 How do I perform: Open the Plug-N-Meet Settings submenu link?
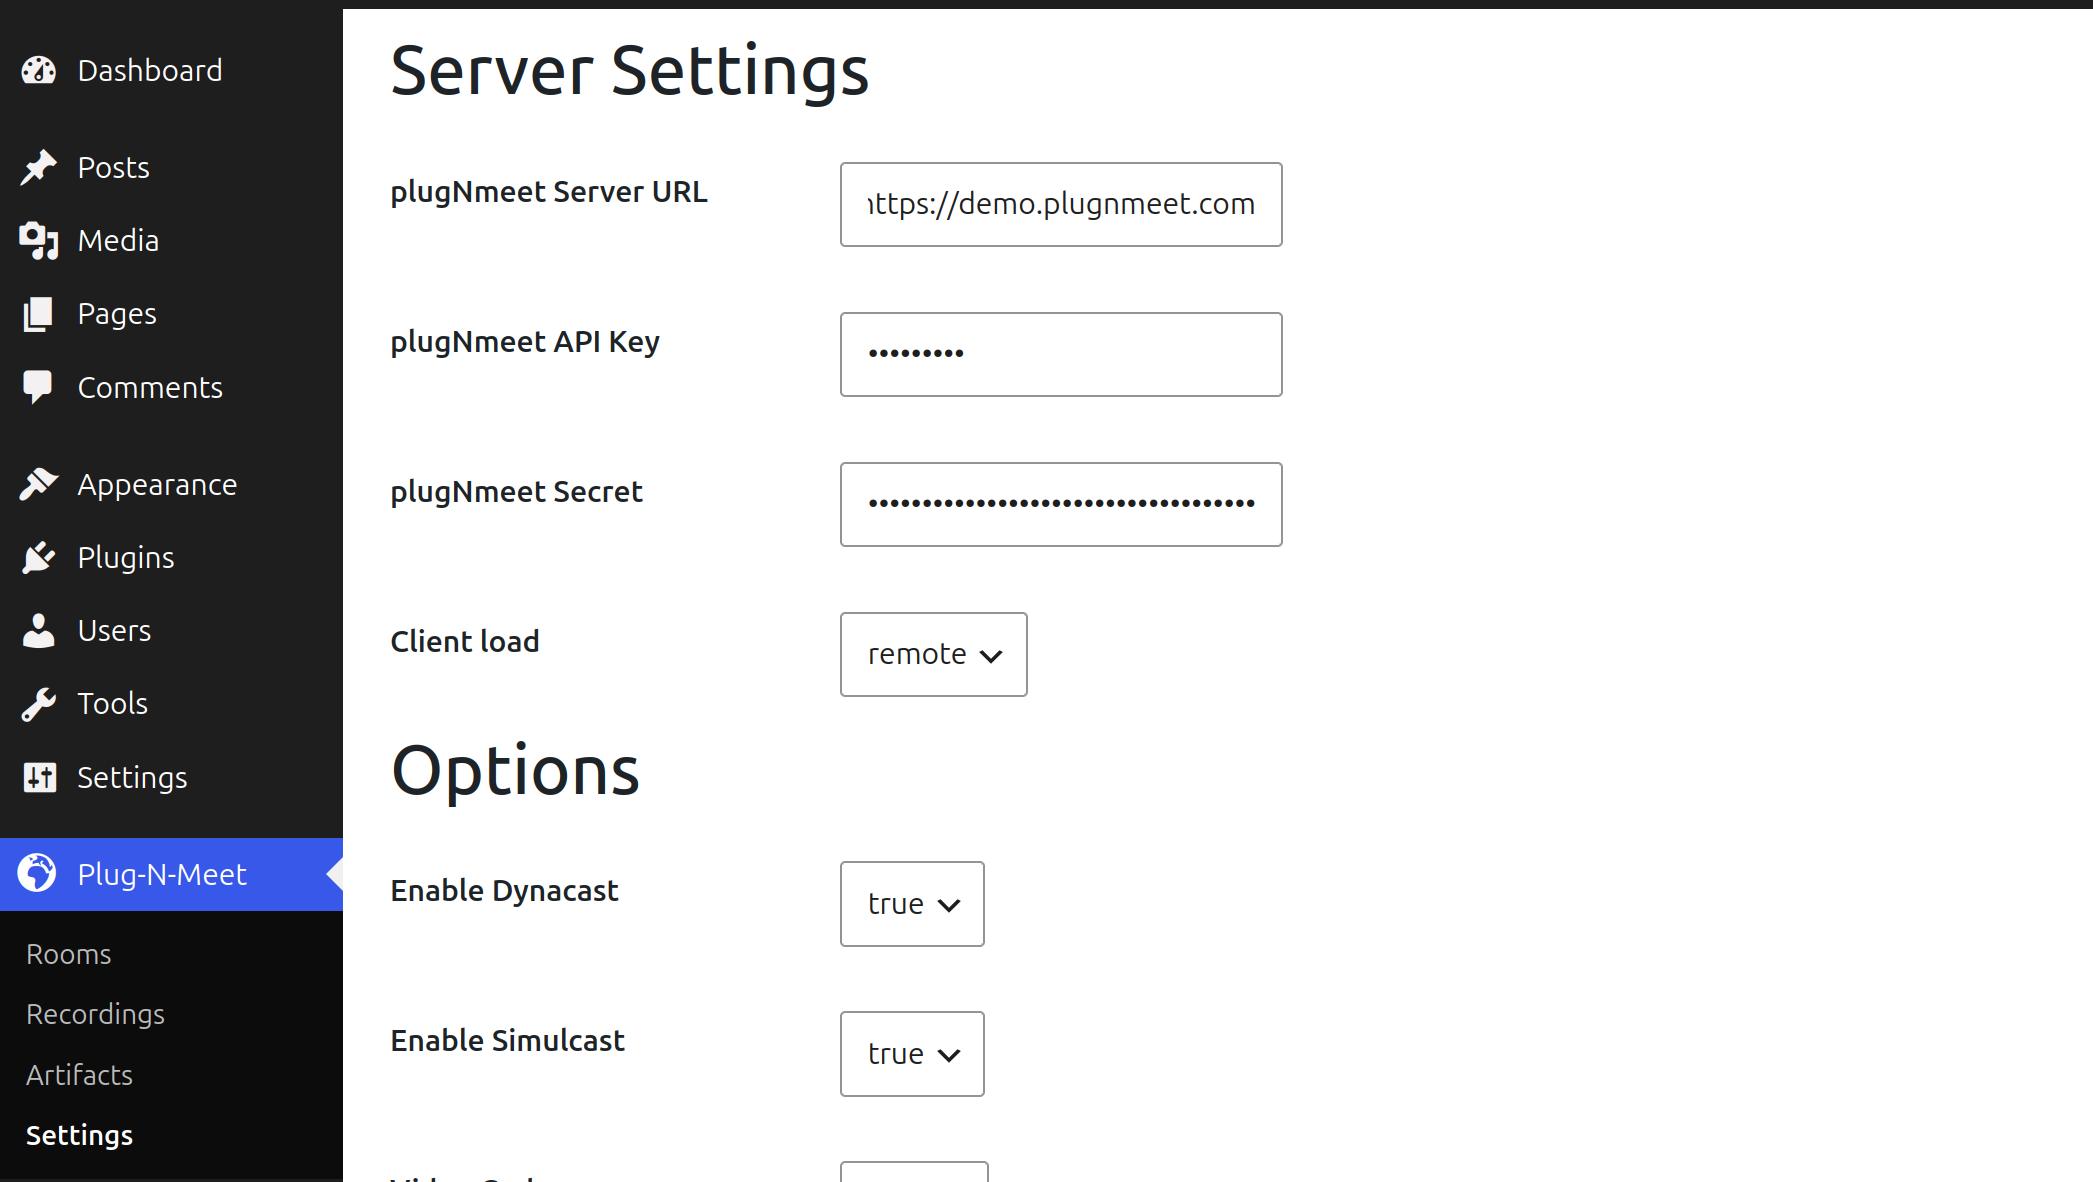click(x=80, y=1135)
